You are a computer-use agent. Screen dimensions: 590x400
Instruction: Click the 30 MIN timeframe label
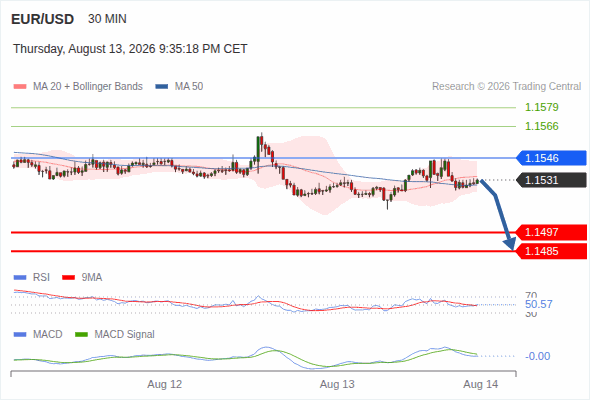point(107,19)
